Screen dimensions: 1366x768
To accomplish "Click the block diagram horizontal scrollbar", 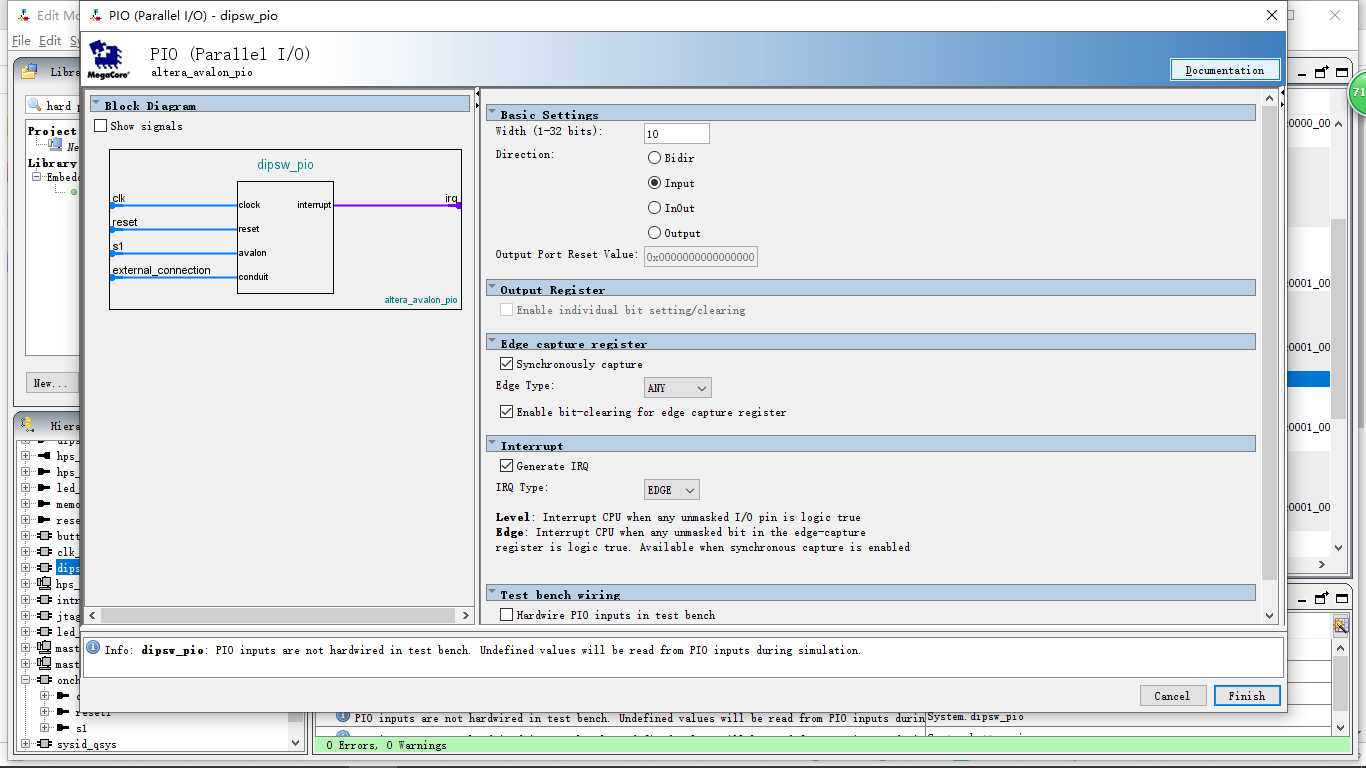I will coord(279,615).
